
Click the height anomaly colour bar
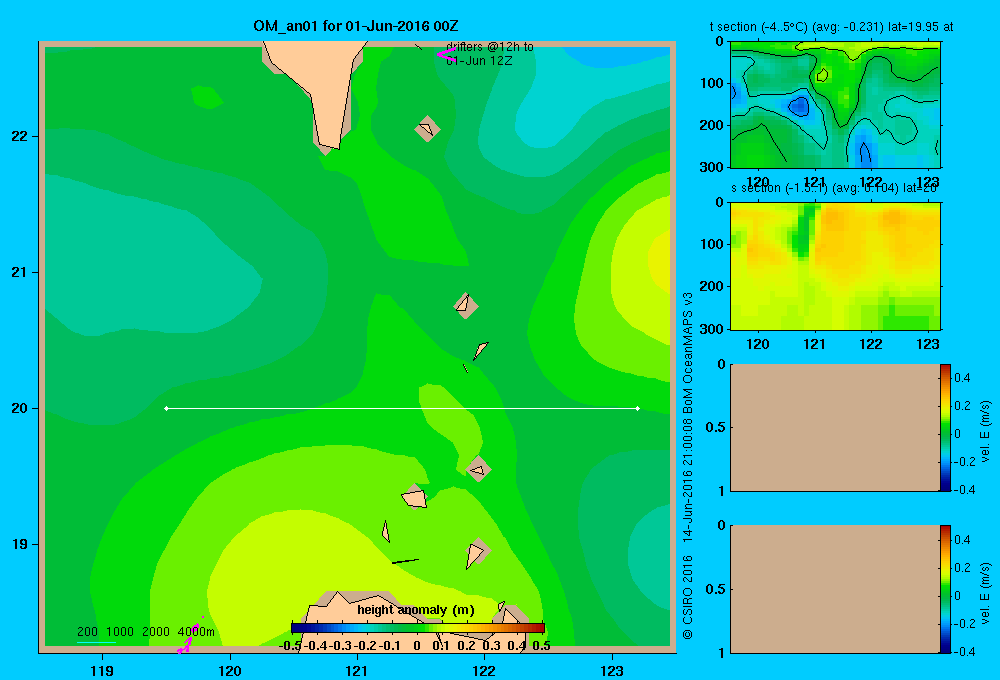tap(418, 628)
